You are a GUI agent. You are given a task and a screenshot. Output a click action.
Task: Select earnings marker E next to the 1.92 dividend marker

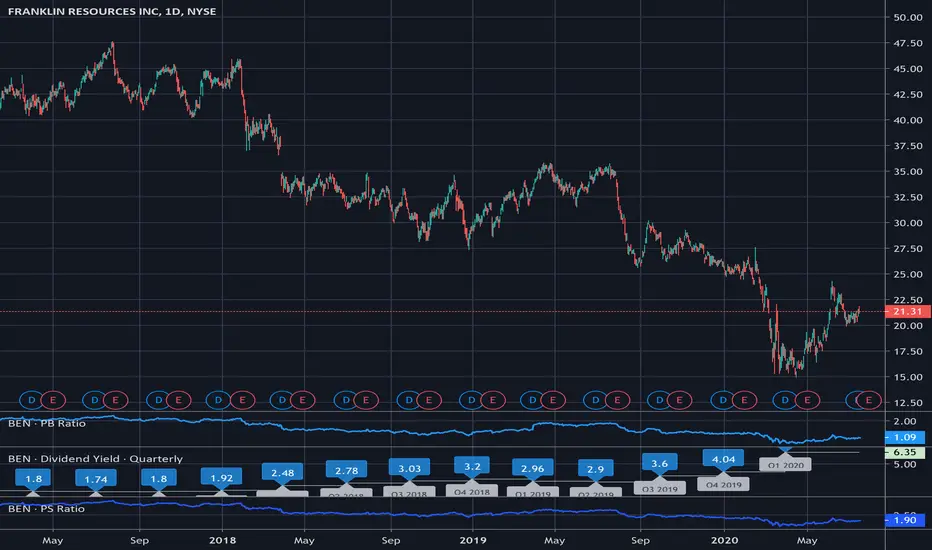[x=242, y=400]
